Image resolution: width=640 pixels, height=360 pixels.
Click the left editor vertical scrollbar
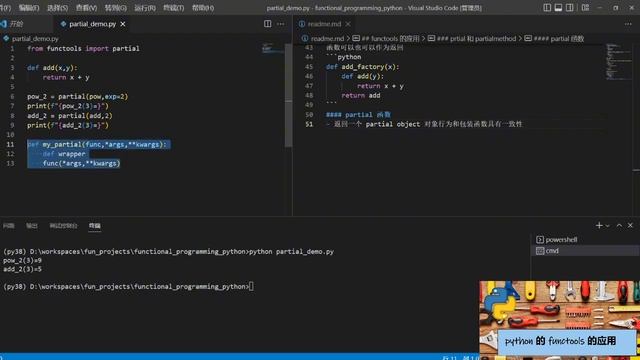pos(289,95)
